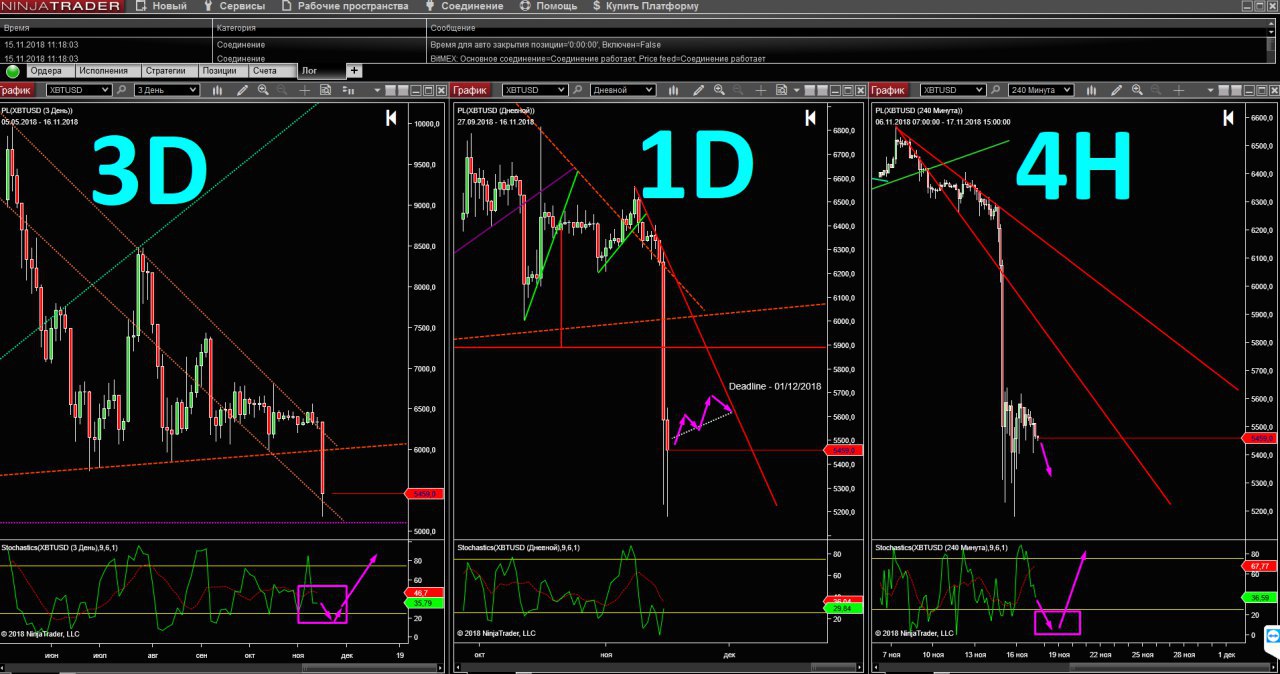Click zoom in icon in 240 Минута chart
1280x674 pixels.
tap(1137, 90)
